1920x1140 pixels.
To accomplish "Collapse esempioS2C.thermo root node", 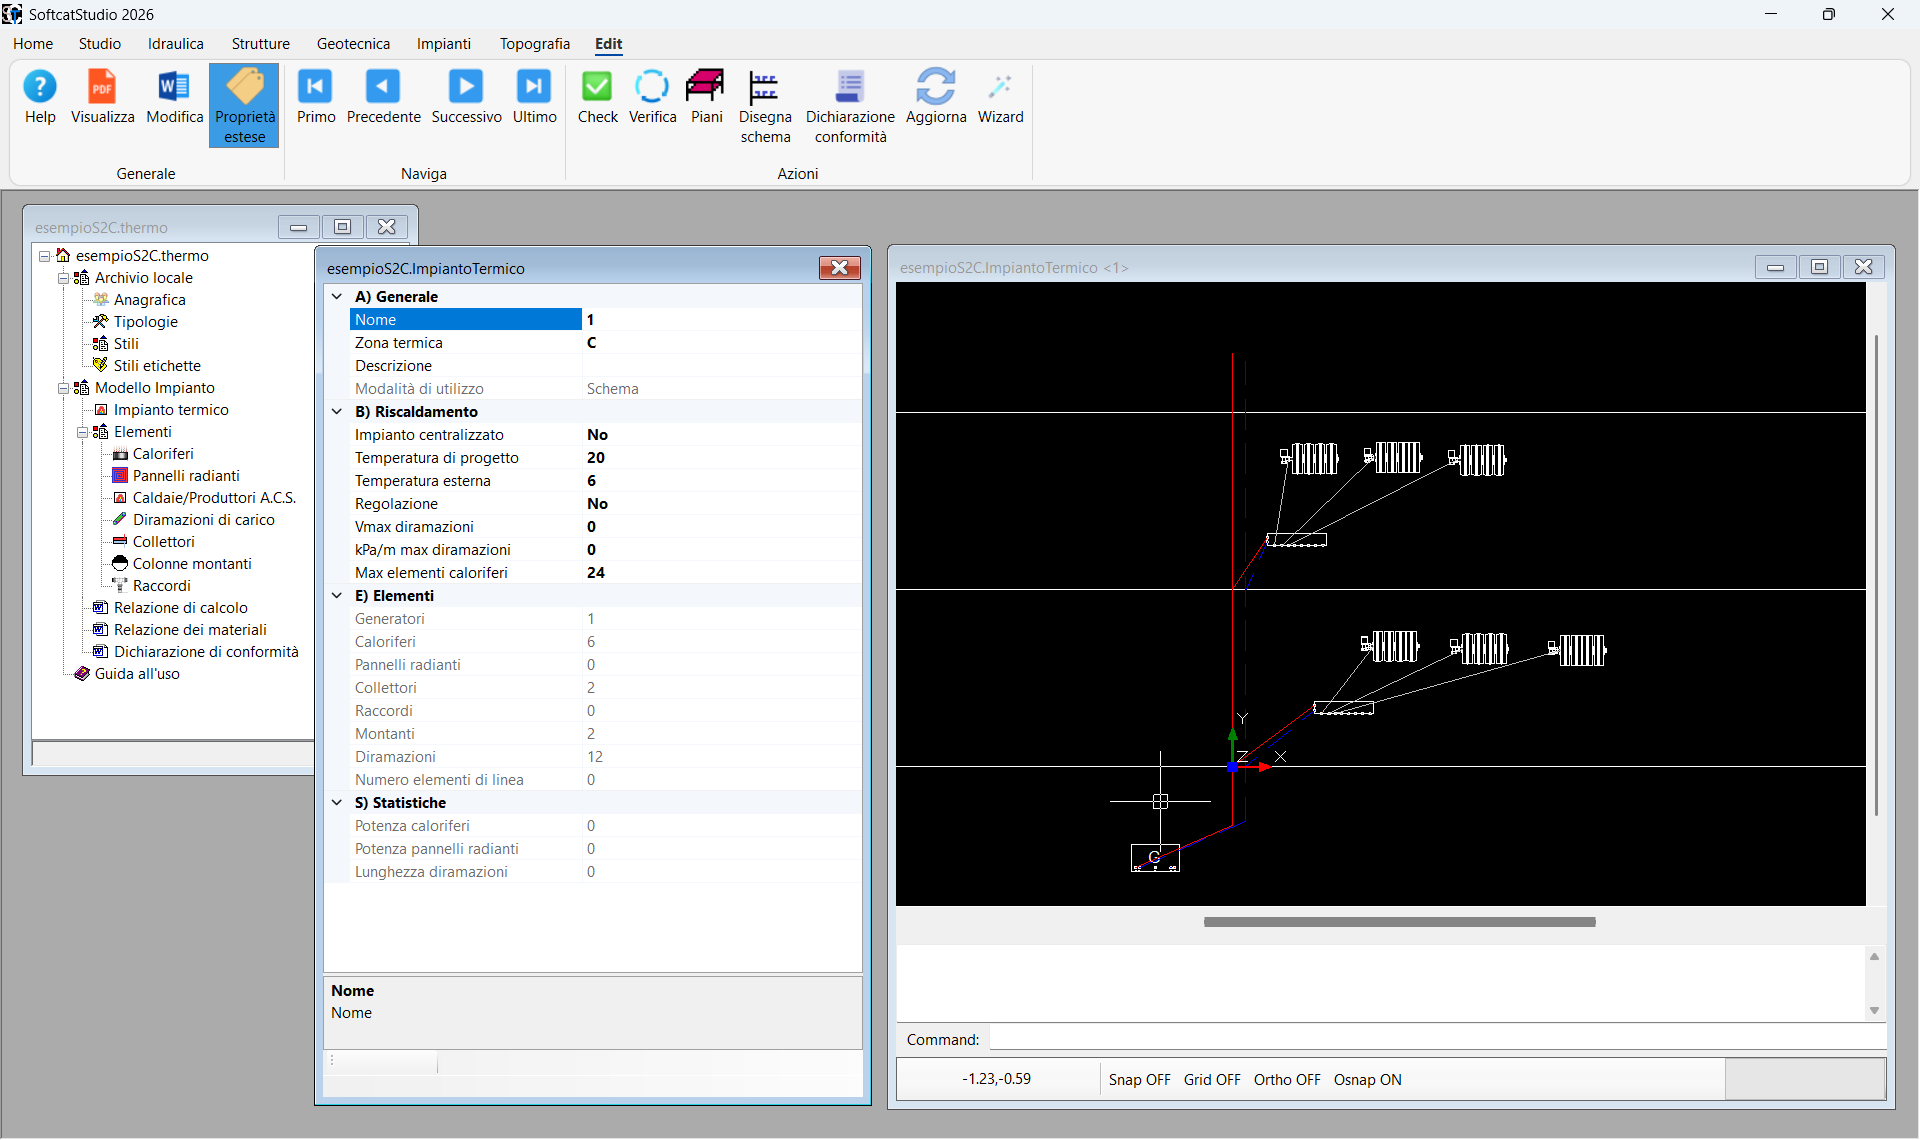I will point(44,256).
